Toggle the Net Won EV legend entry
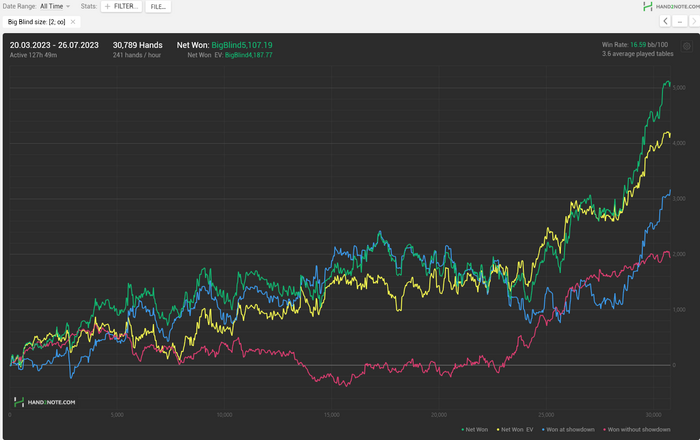 click(x=515, y=429)
